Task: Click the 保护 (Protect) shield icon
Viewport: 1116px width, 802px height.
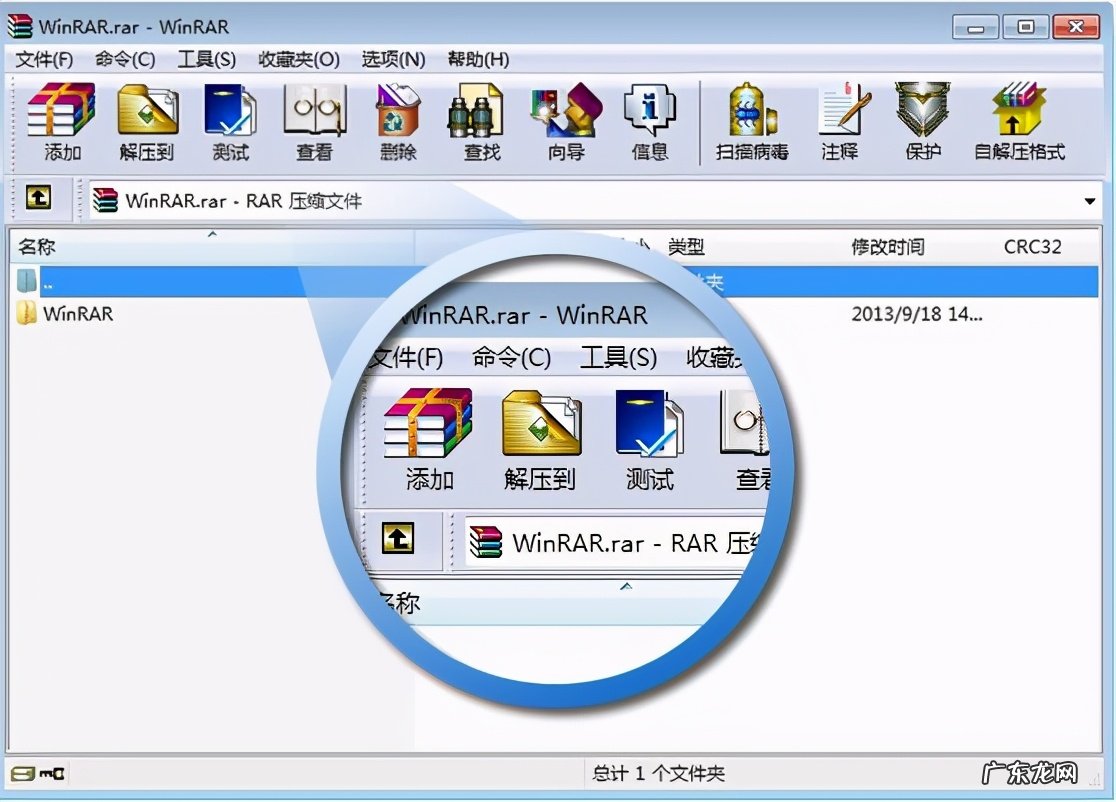Action: coord(922,110)
